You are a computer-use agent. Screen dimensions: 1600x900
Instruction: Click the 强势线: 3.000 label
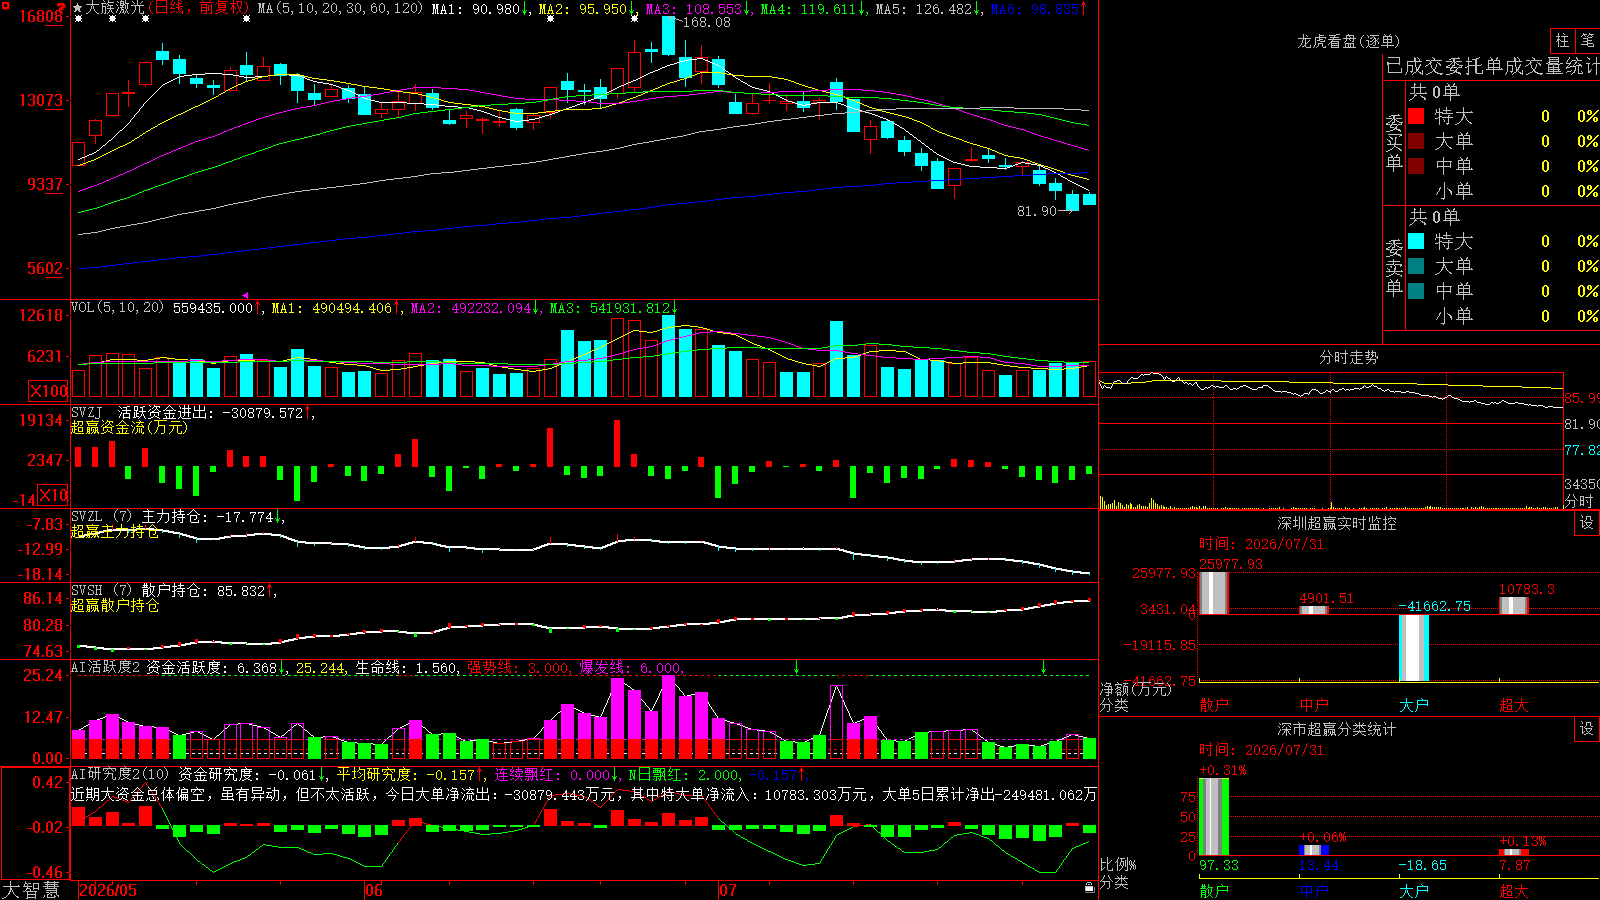(520, 667)
